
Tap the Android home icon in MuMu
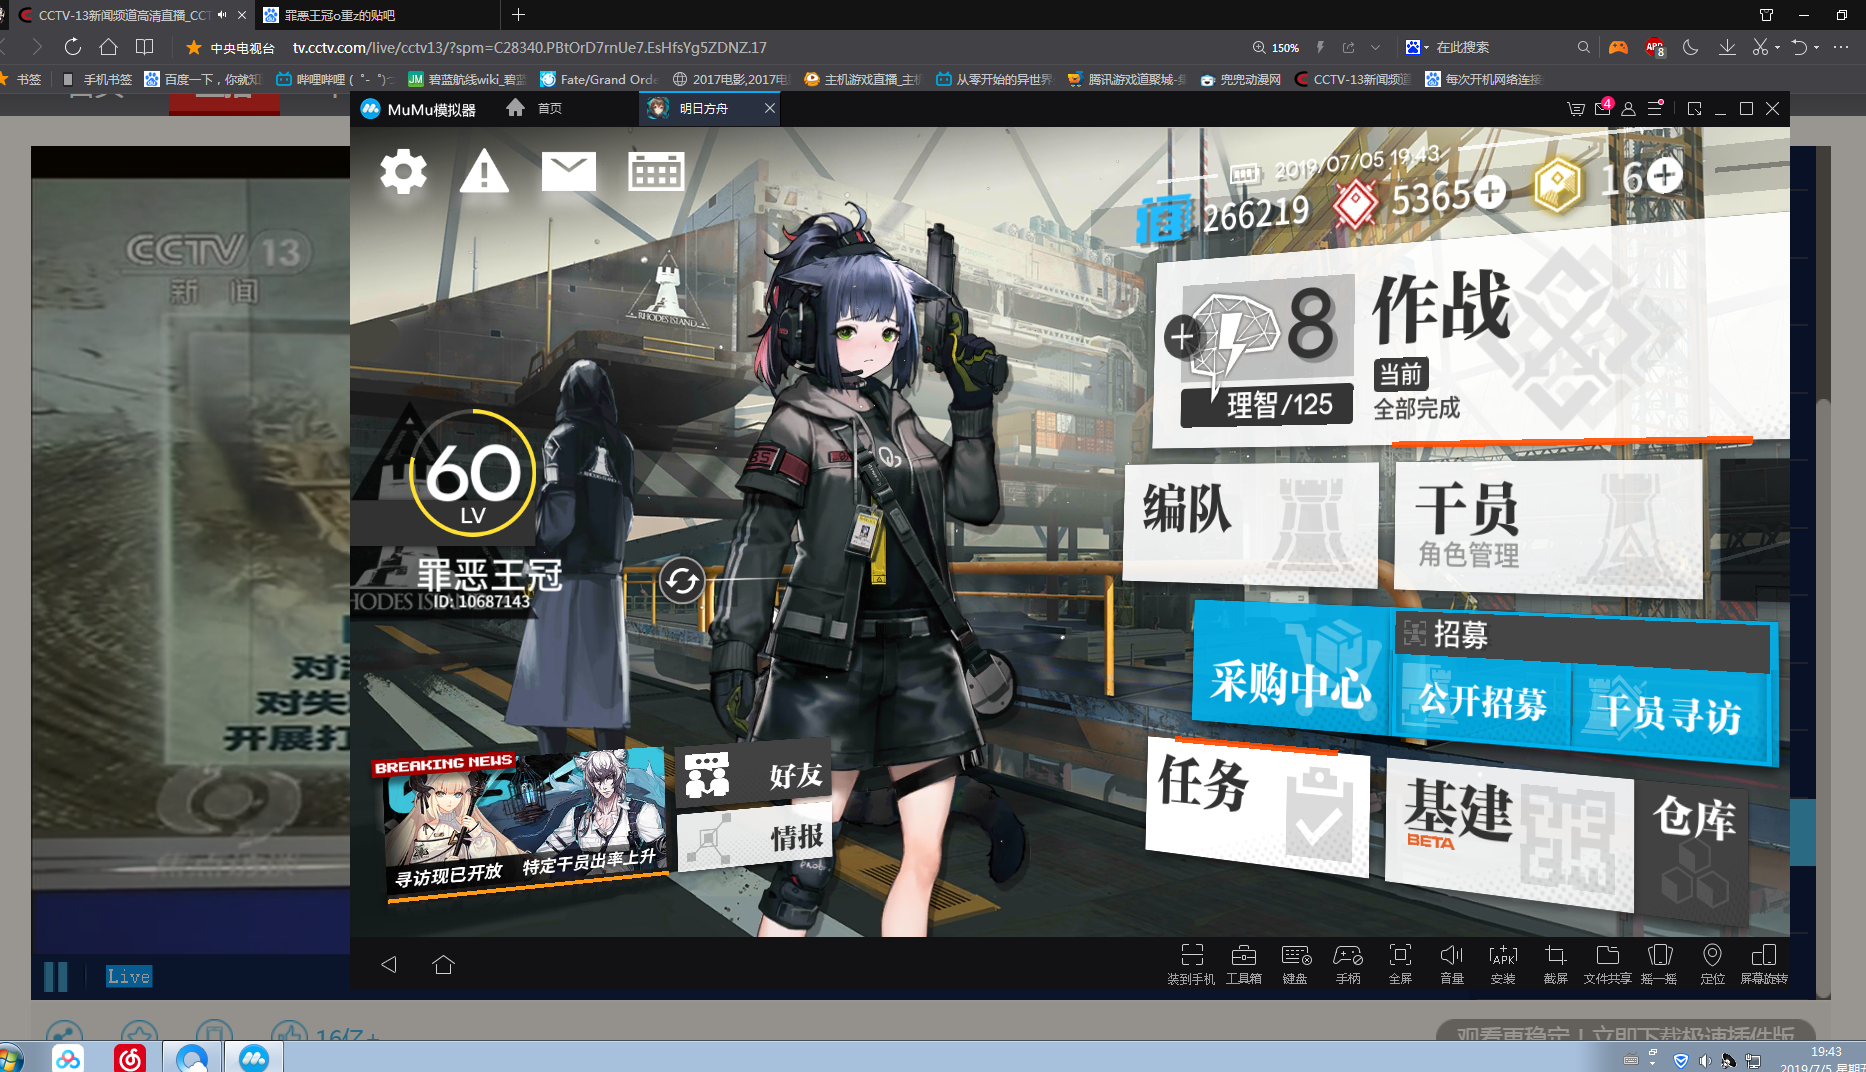443,964
